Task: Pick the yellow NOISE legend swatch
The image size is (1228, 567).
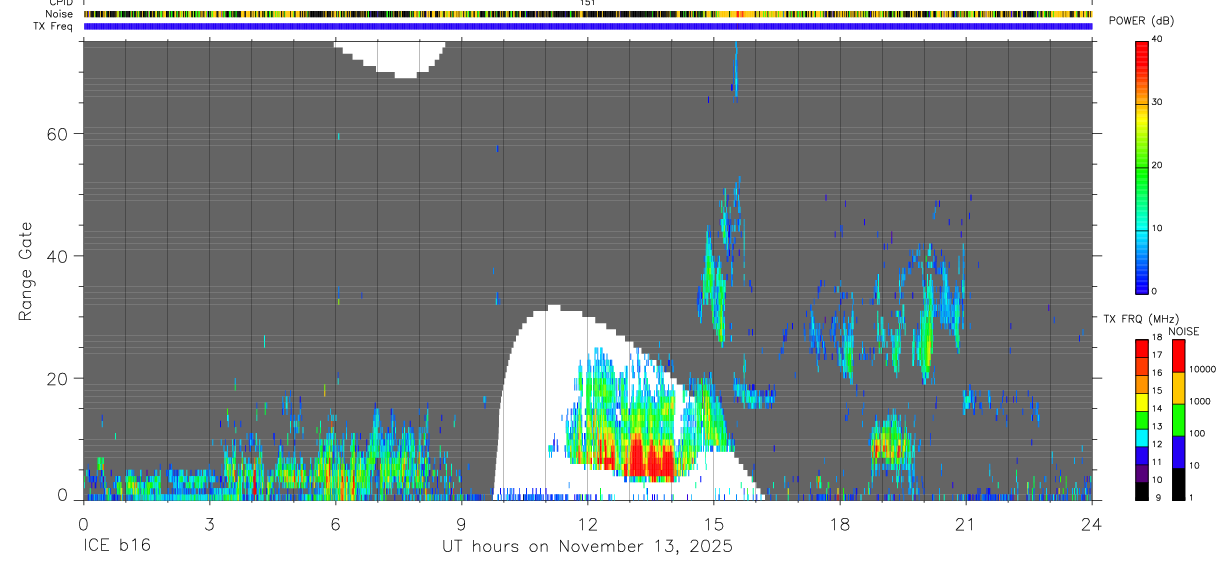Action: pyautogui.click(x=1178, y=388)
